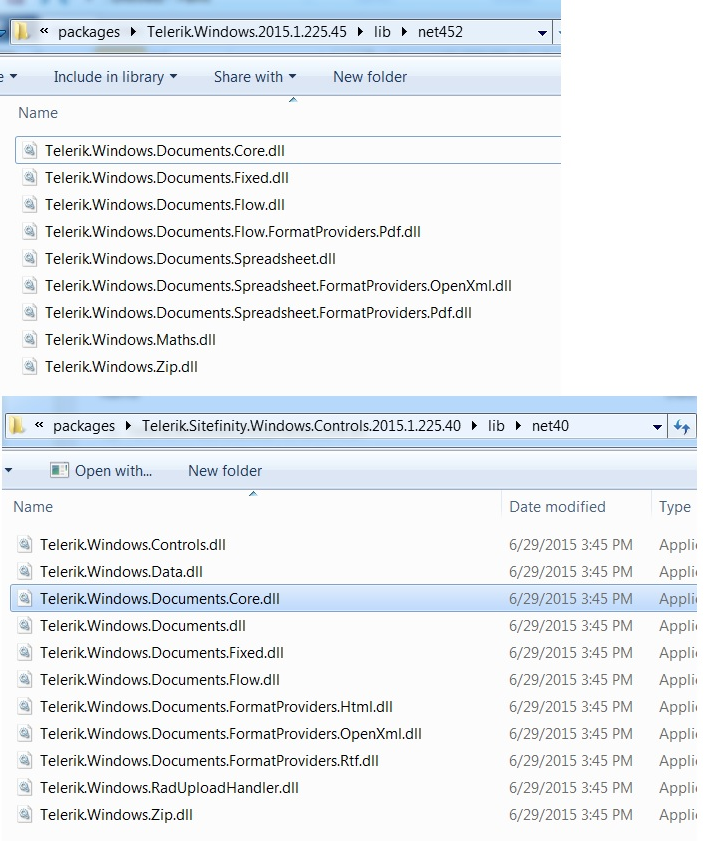Screen dimensions: 716x841
Task: Click the Open with icon in the toolbar
Action: (x=60, y=471)
